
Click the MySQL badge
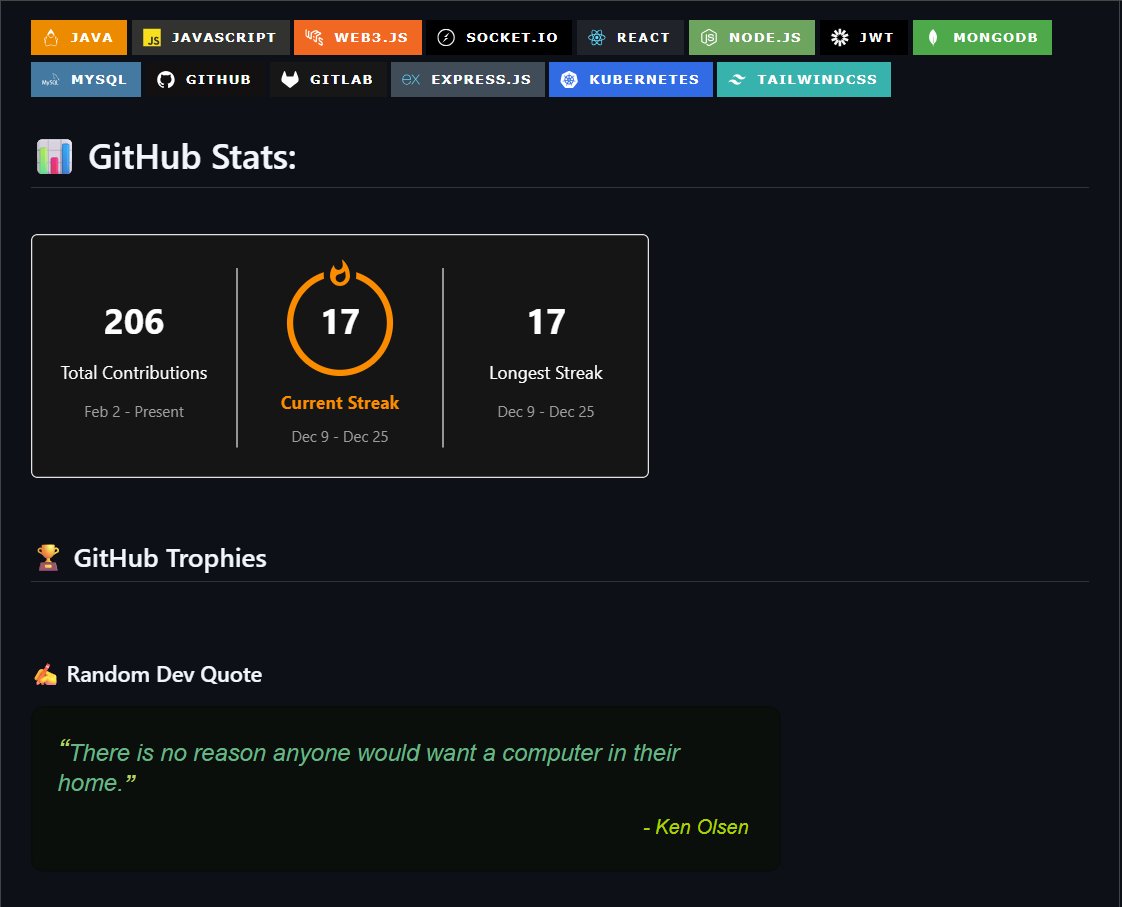(x=86, y=79)
